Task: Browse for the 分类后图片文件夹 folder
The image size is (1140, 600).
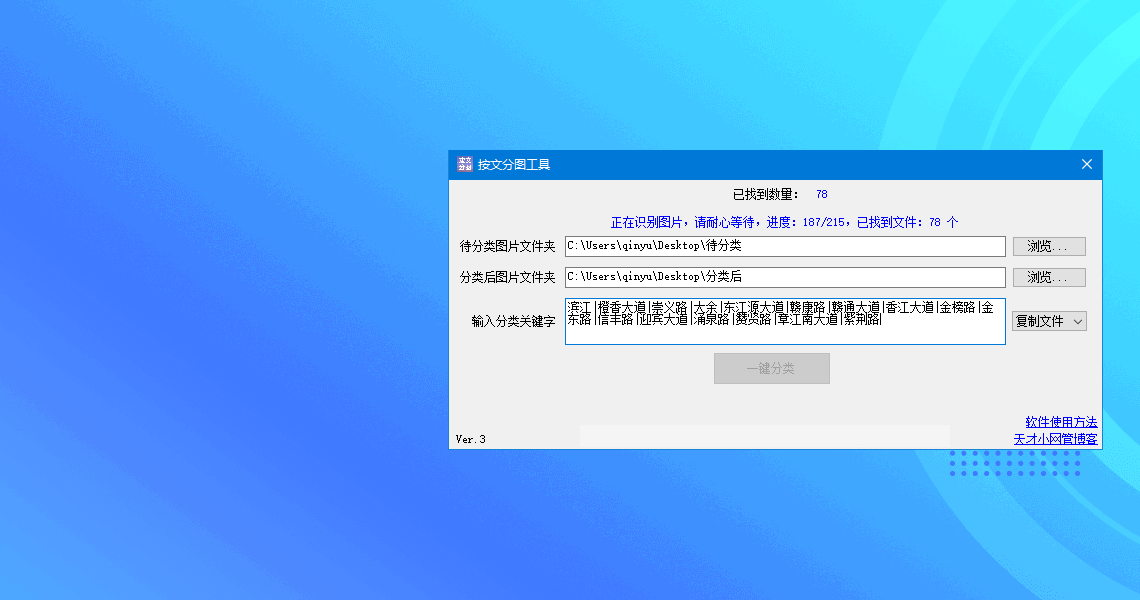Action: (x=1049, y=277)
